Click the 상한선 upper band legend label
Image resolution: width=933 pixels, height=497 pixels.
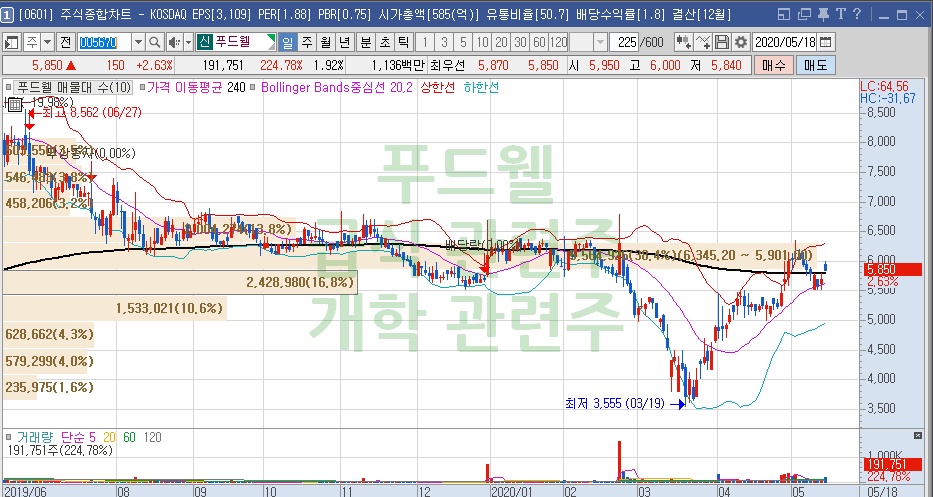(438, 87)
